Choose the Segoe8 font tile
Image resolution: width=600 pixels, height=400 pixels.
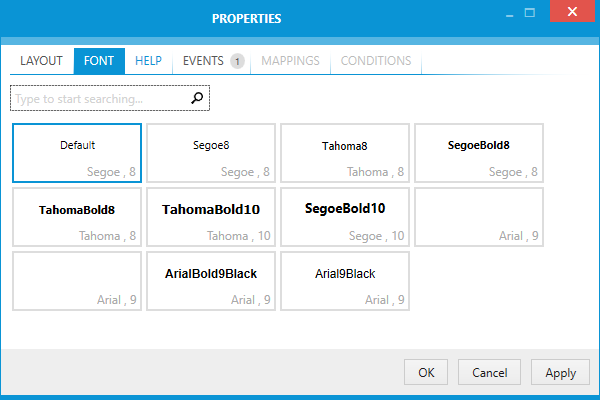tap(211, 153)
